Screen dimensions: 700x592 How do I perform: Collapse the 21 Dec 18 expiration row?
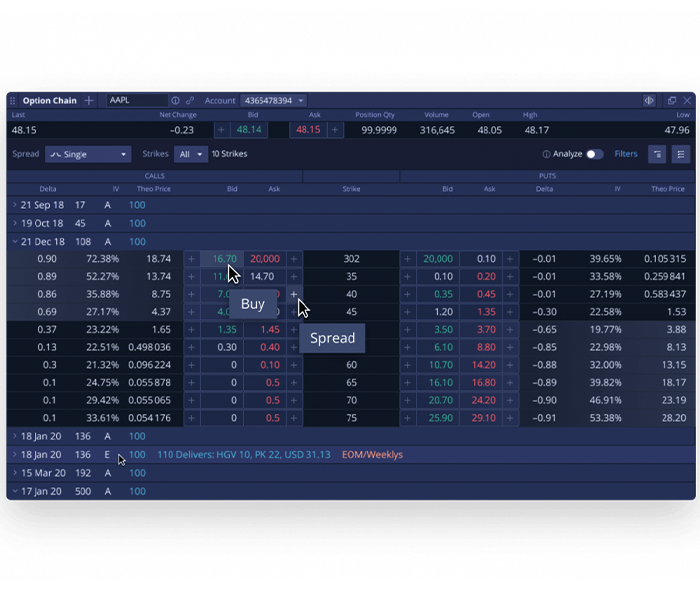coord(15,241)
